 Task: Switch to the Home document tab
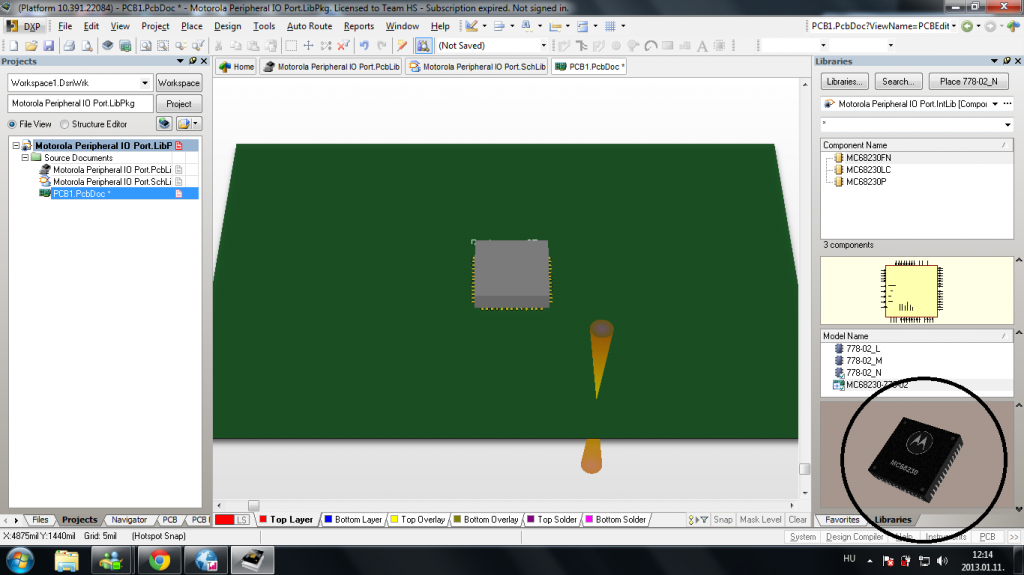tap(237, 67)
